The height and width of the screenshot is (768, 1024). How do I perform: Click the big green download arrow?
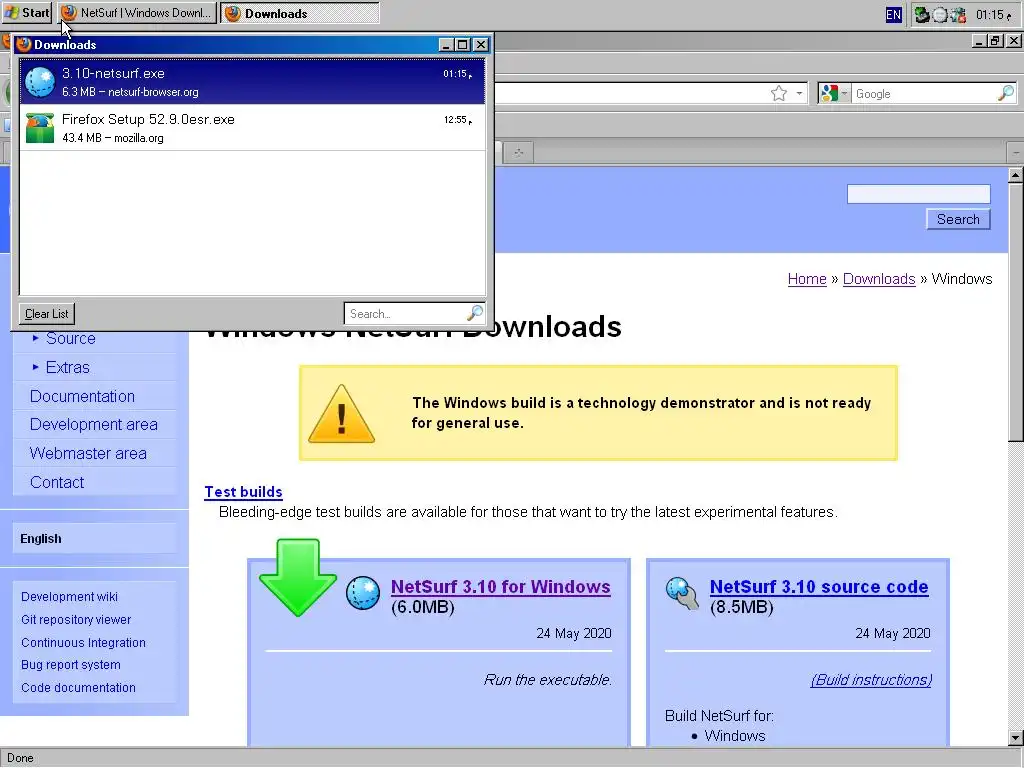pyautogui.click(x=298, y=578)
